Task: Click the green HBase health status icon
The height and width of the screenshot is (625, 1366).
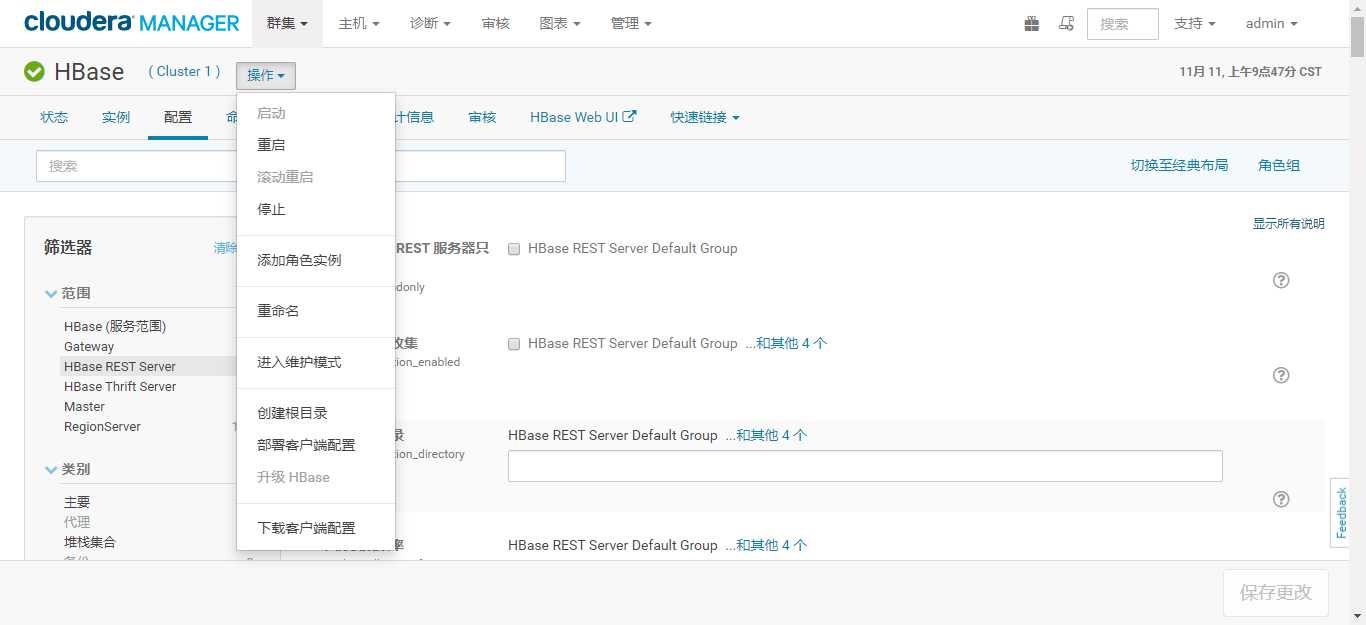Action: click(34, 72)
